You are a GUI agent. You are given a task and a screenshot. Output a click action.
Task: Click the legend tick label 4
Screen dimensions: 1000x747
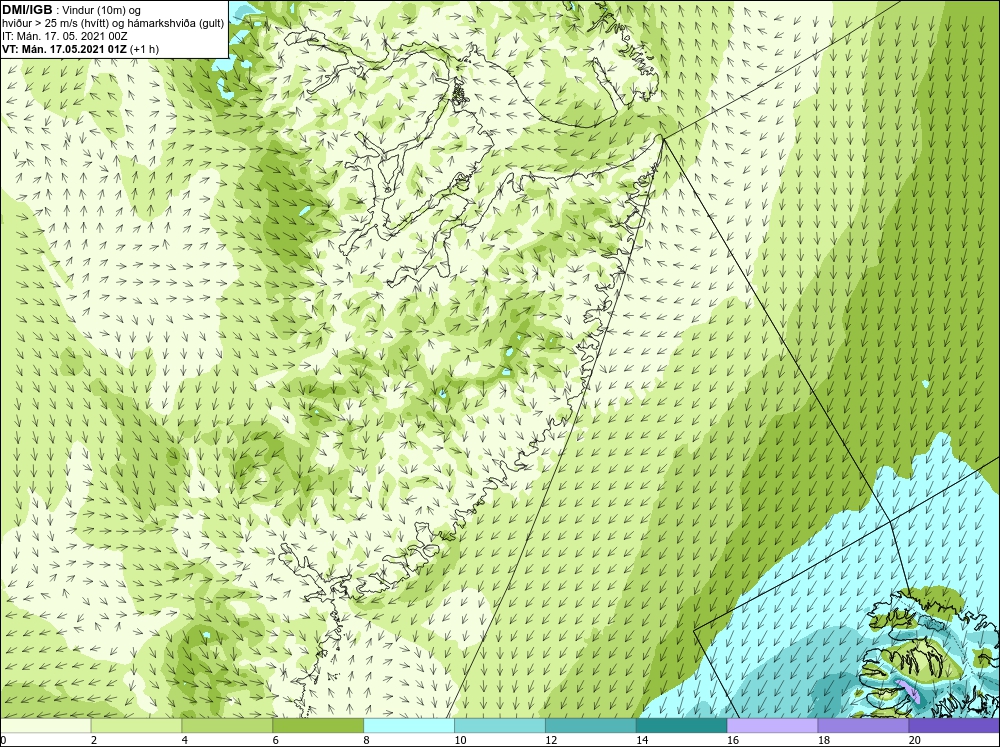tap(185, 740)
